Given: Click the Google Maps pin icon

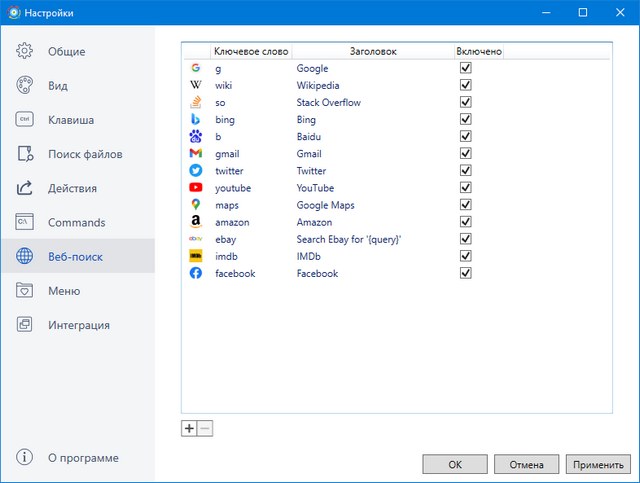Looking at the screenshot, I should 196,205.
